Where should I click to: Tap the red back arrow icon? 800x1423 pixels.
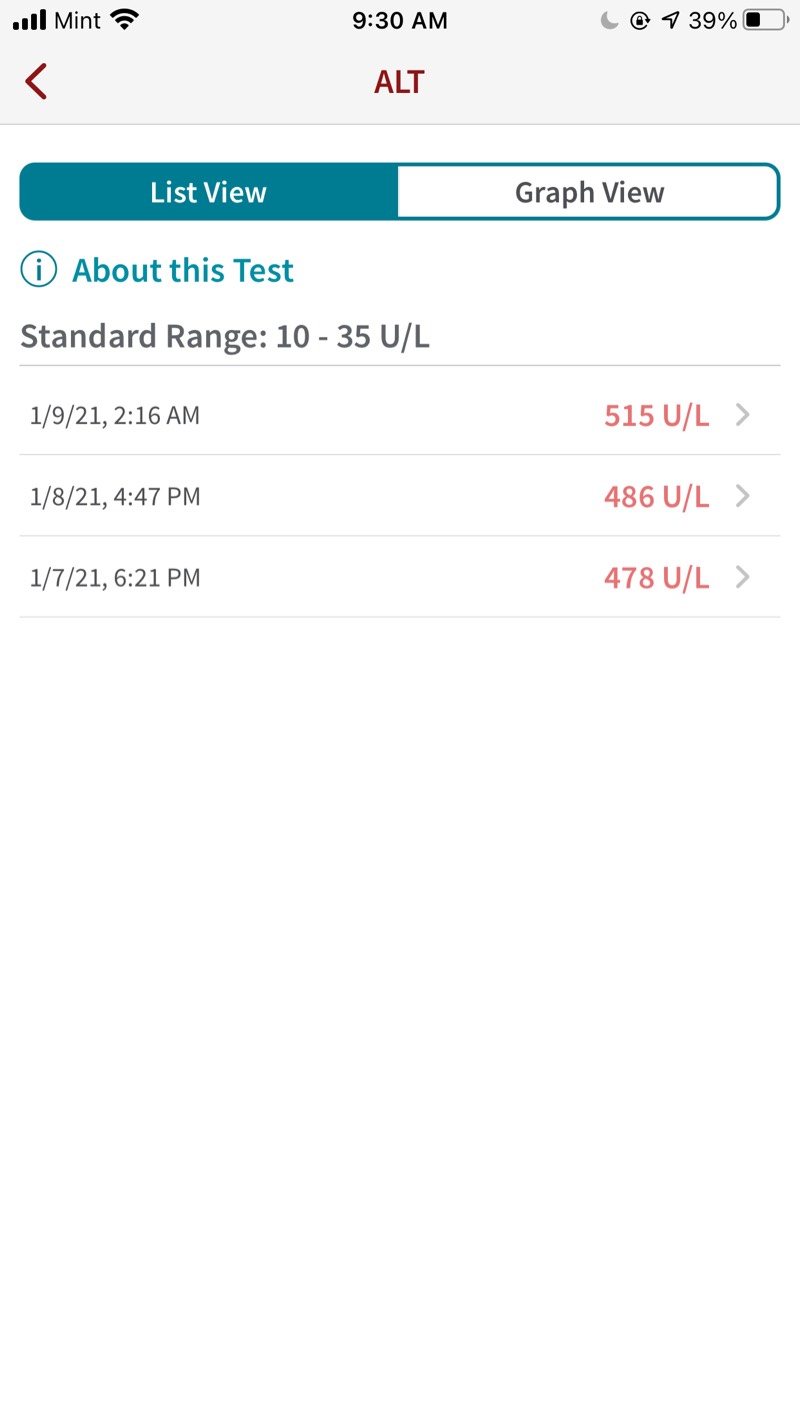point(36,81)
